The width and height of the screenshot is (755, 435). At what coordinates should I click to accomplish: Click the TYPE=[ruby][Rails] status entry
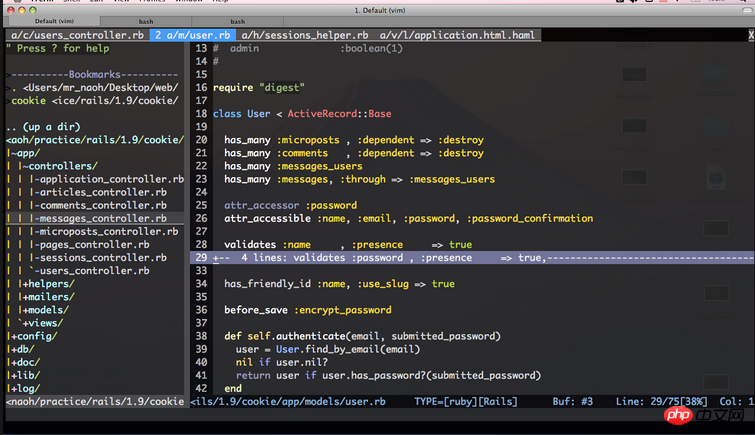pos(466,402)
